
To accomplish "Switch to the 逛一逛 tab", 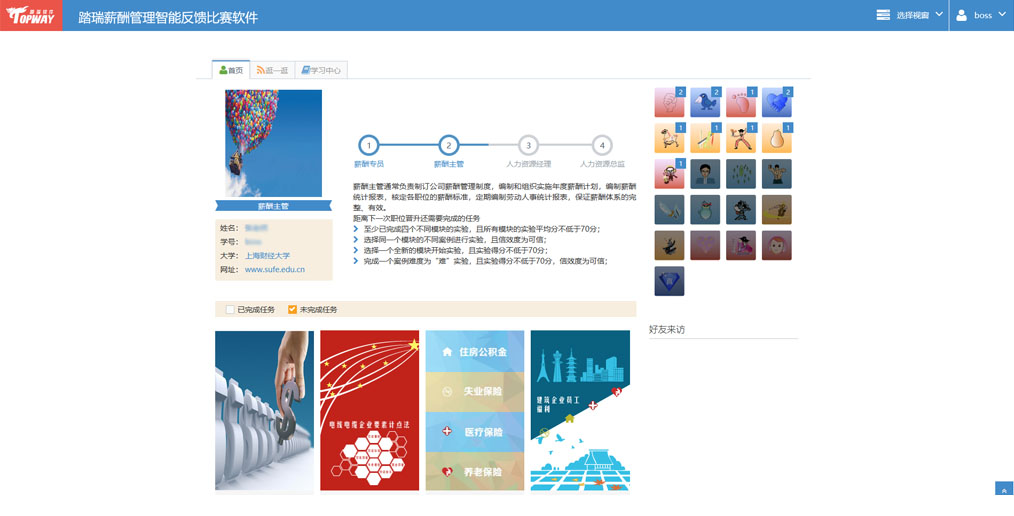I will click(272, 70).
